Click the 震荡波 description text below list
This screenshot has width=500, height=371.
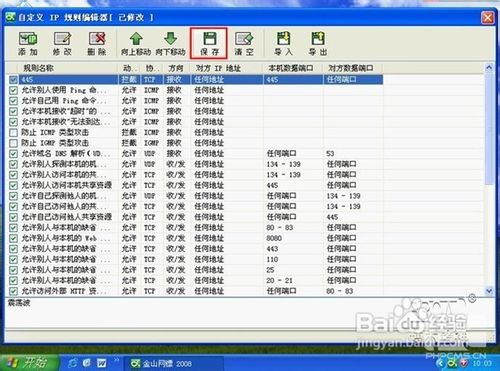click(19, 303)
